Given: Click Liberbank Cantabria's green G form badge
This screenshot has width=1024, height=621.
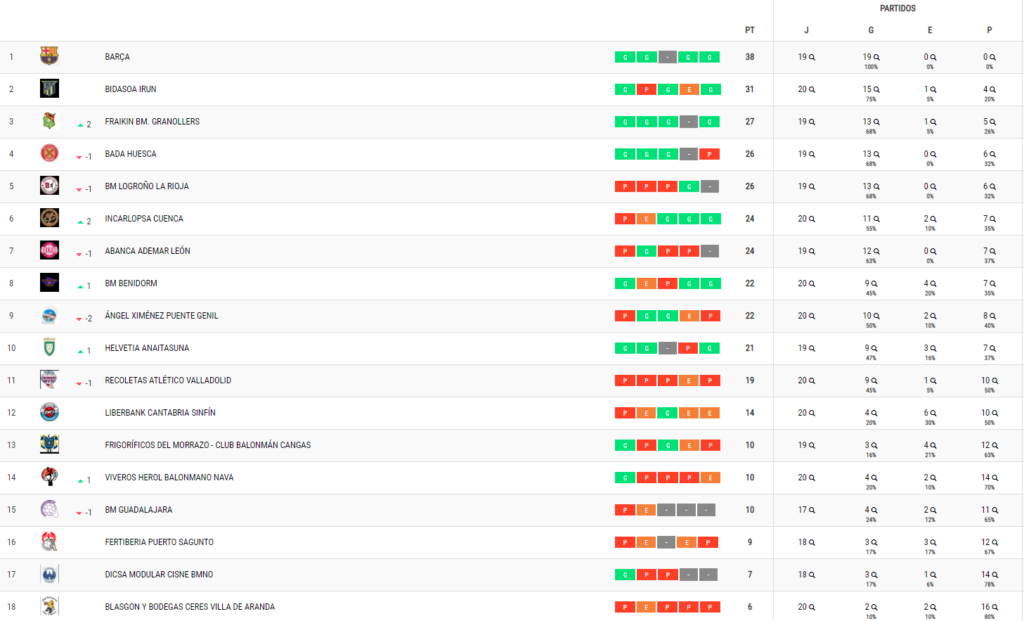Looking at the screenshot, I should 667,413.
